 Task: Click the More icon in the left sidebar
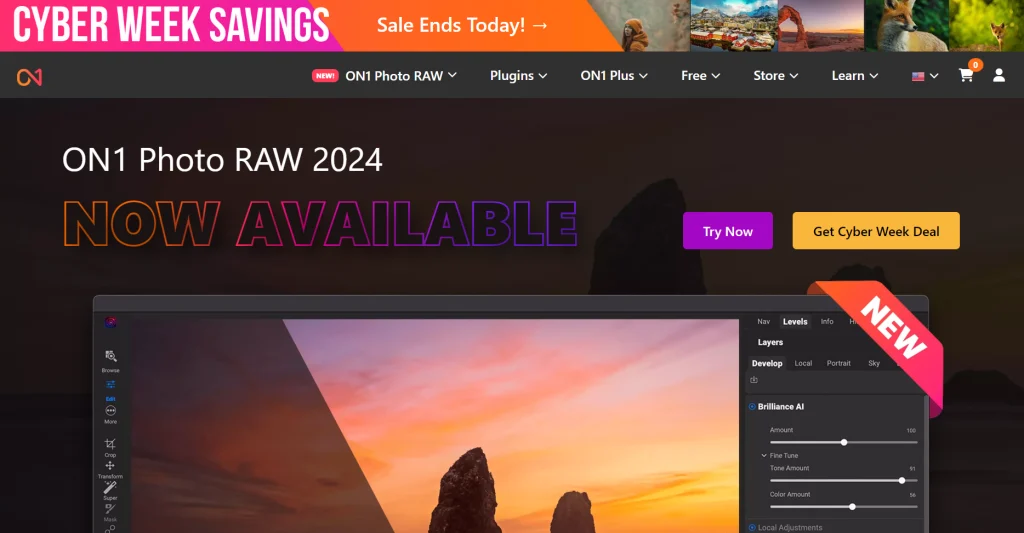[x=110, y=410]
